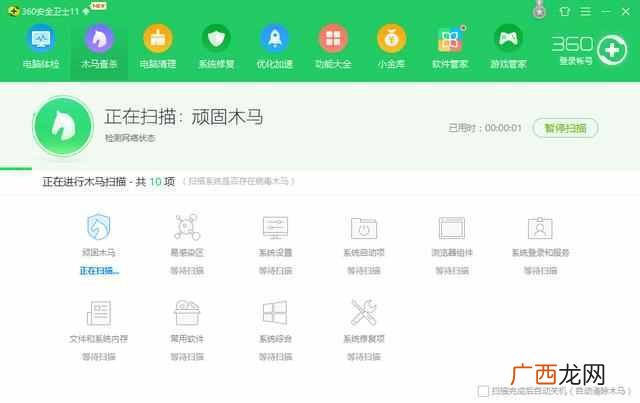The height and width of the screenshot is (403, 640).
Task: Select the 常用软件 box icon
Action: tap(187, 313)
